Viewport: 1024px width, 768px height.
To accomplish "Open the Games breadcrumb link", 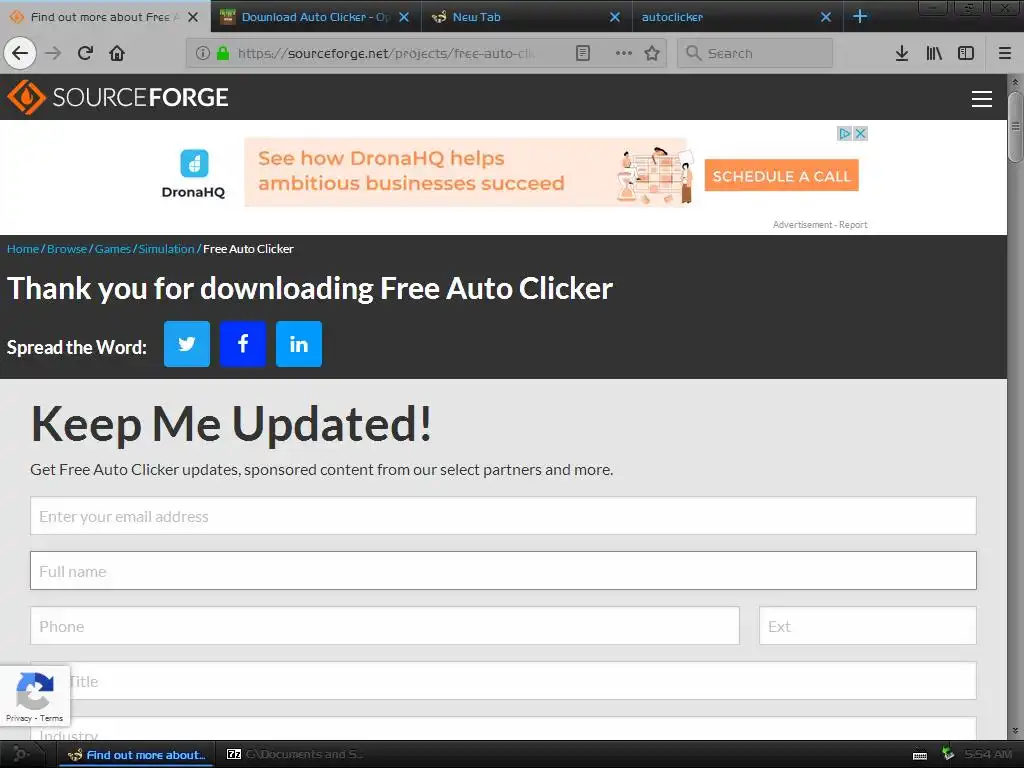I will point(113,249).
